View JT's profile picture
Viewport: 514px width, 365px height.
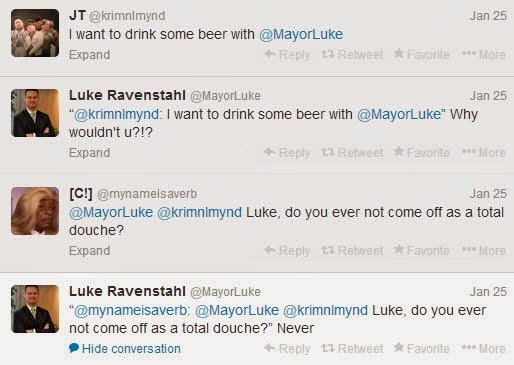point(35,33)
